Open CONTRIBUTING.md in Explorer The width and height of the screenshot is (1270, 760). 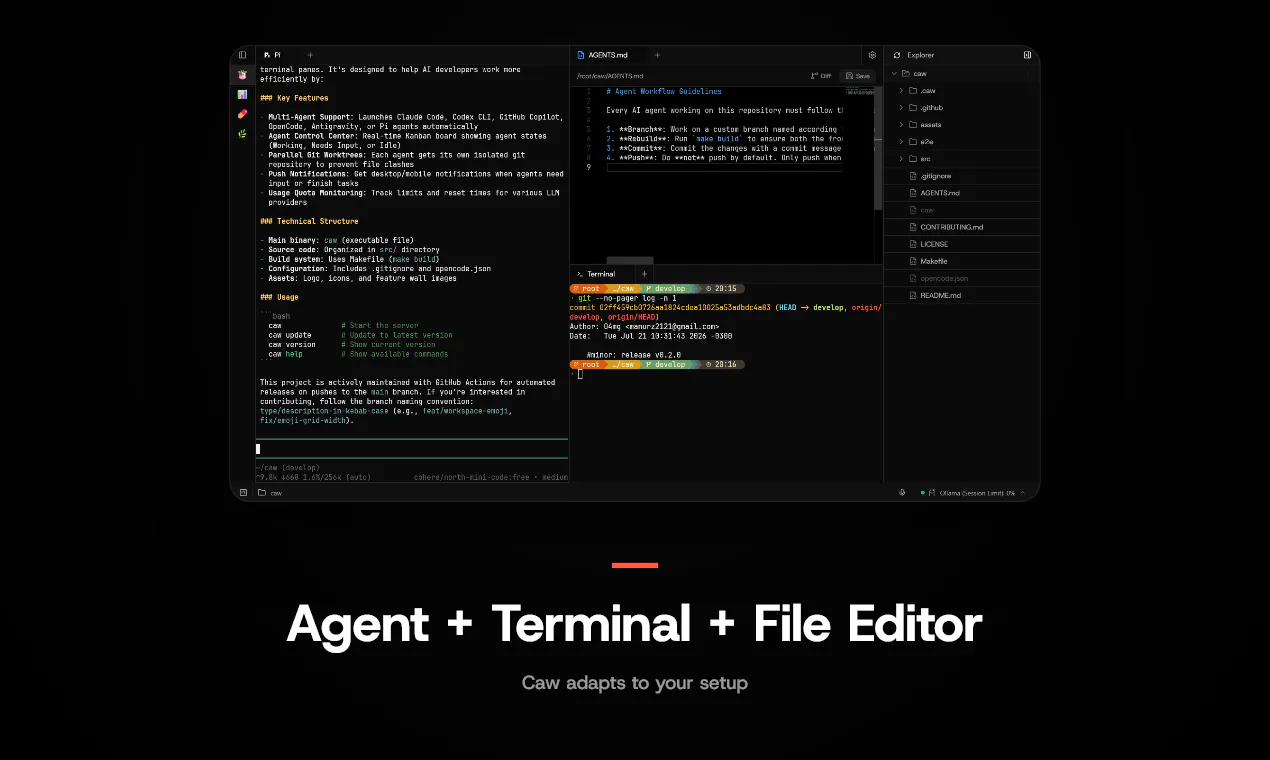point(962,227)
